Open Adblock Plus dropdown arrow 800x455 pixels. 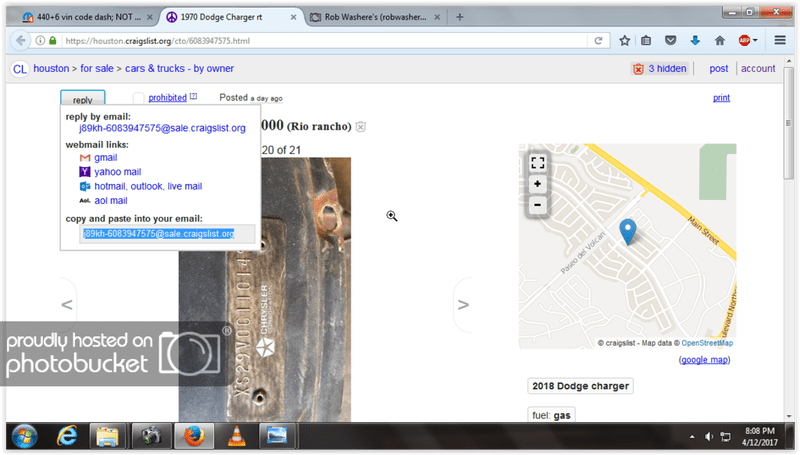755,40
